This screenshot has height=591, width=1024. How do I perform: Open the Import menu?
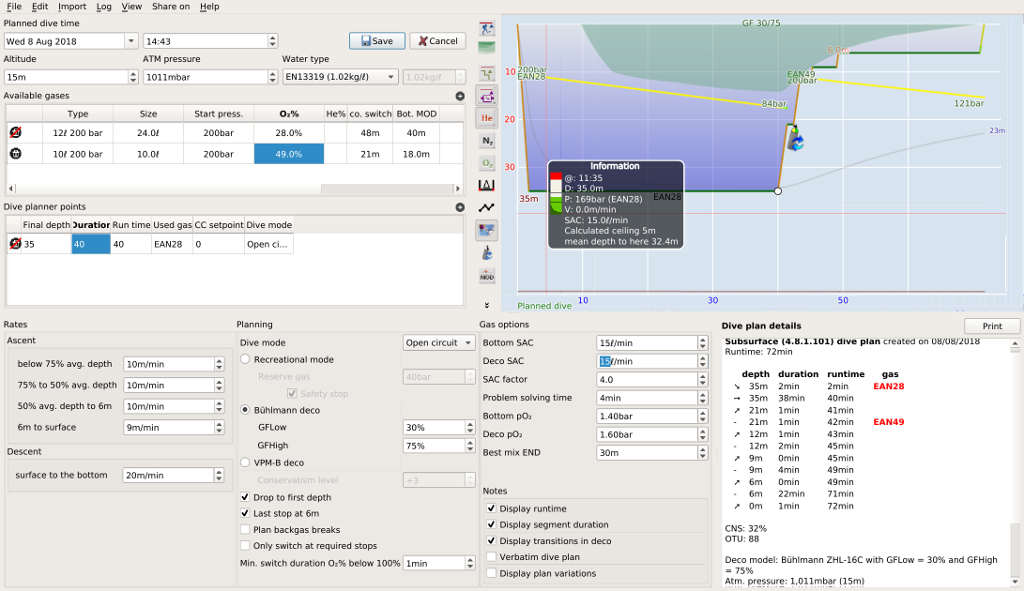tap(70, 7)
